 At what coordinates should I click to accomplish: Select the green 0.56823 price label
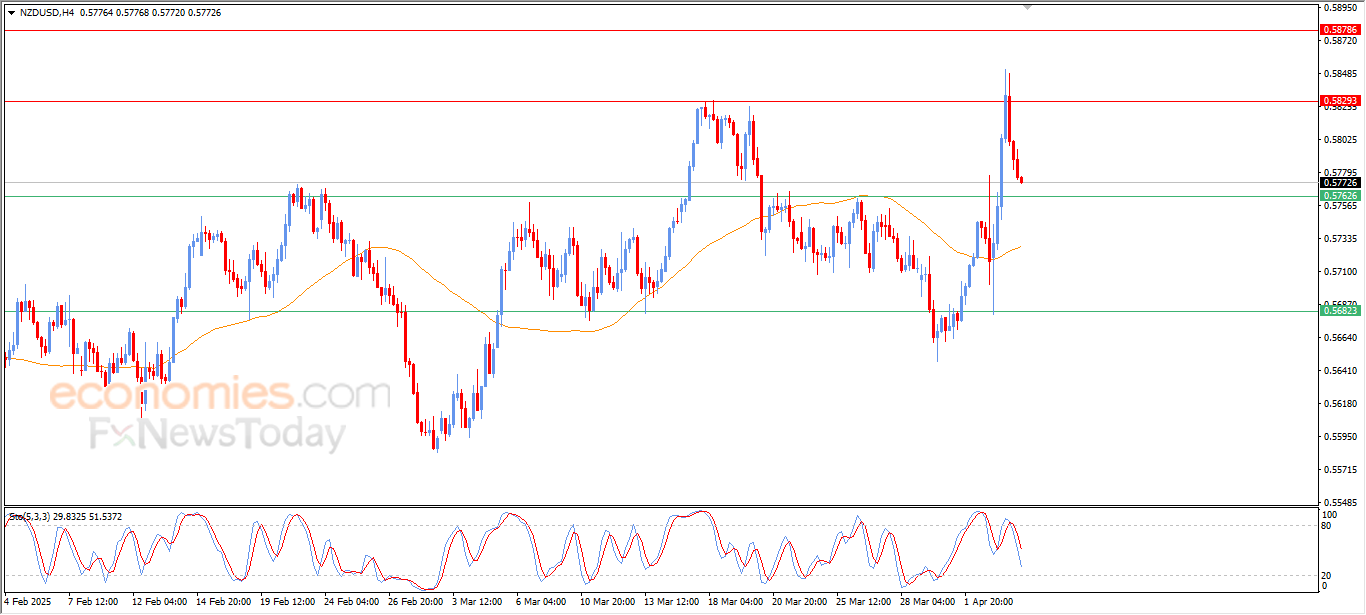pos(1340,311)
